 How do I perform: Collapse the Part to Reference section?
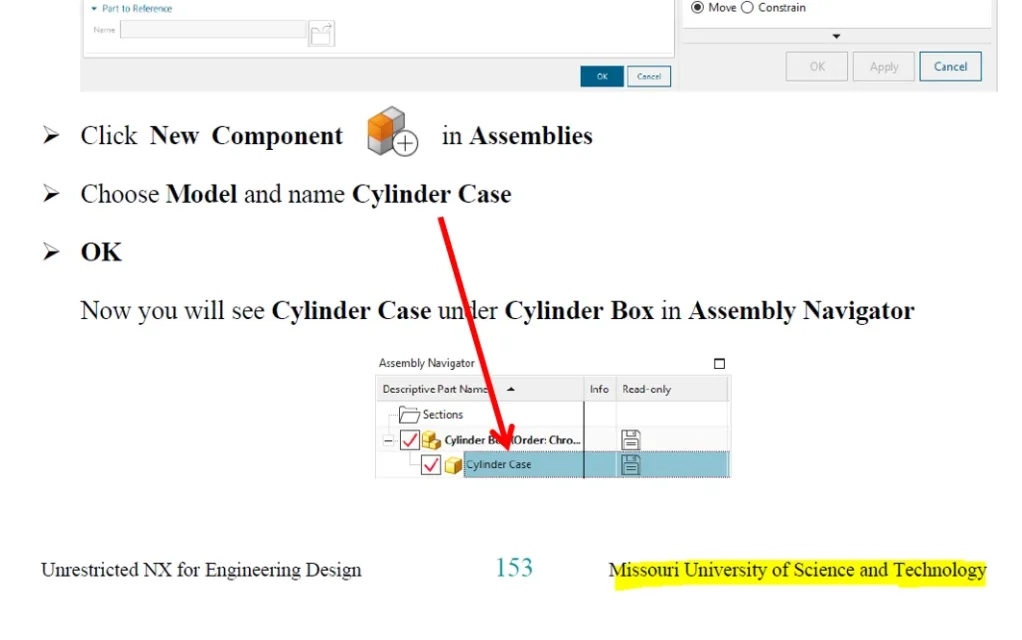coord(94,8)
